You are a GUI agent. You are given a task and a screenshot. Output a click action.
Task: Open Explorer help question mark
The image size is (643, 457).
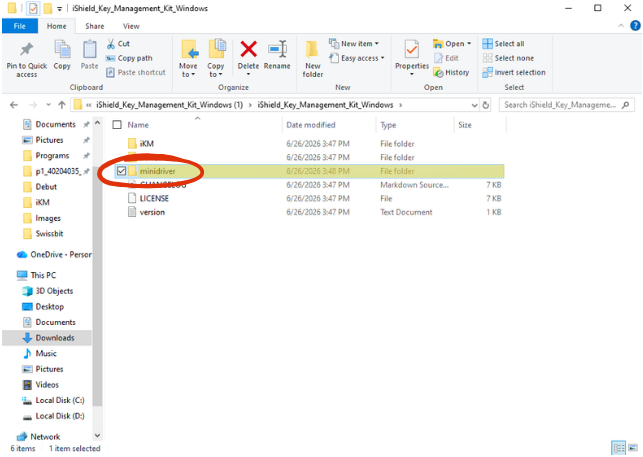tap(635, 26)
